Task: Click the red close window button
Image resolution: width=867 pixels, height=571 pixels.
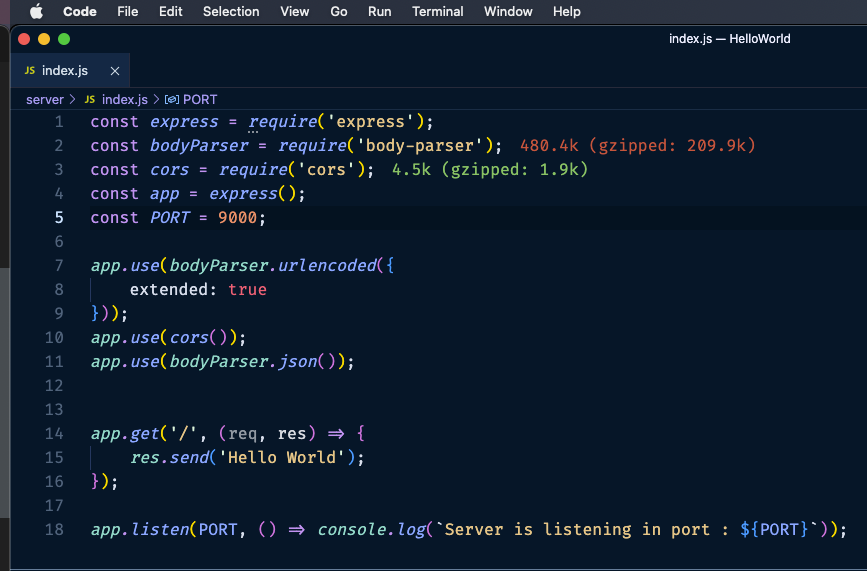Action: tap(24, 39)
